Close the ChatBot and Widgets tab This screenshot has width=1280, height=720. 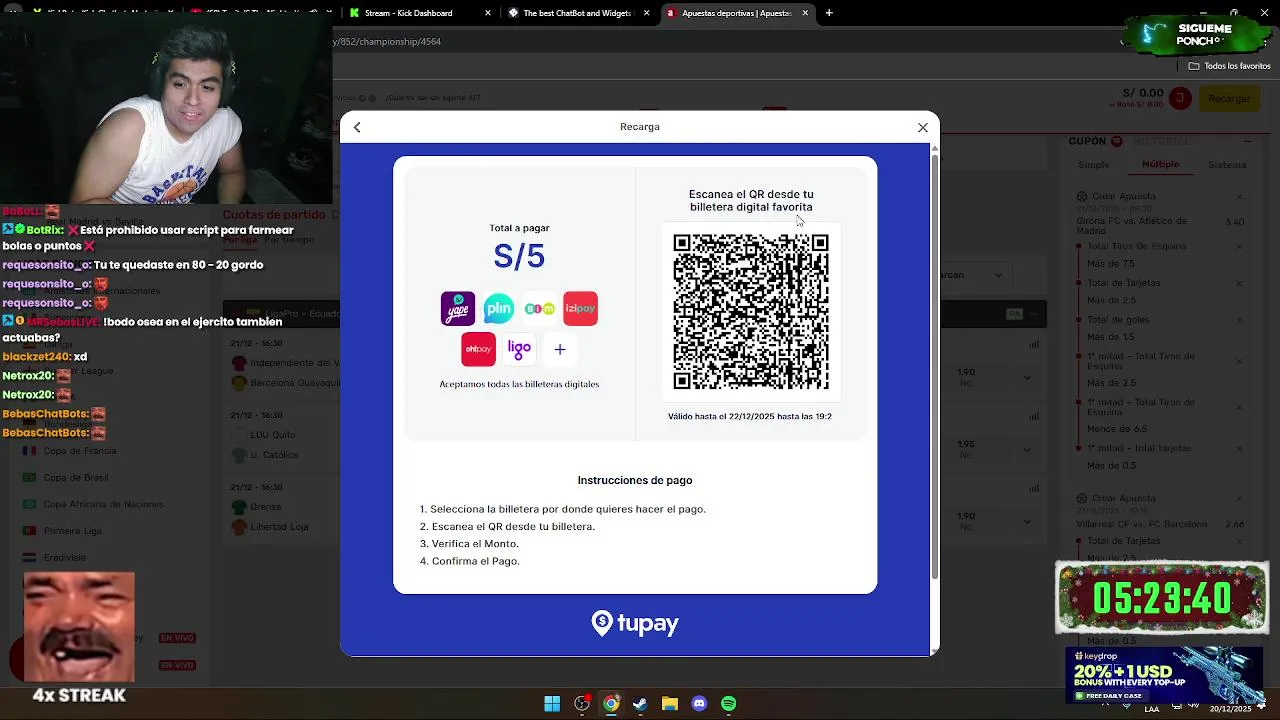(x=646, y=13)
